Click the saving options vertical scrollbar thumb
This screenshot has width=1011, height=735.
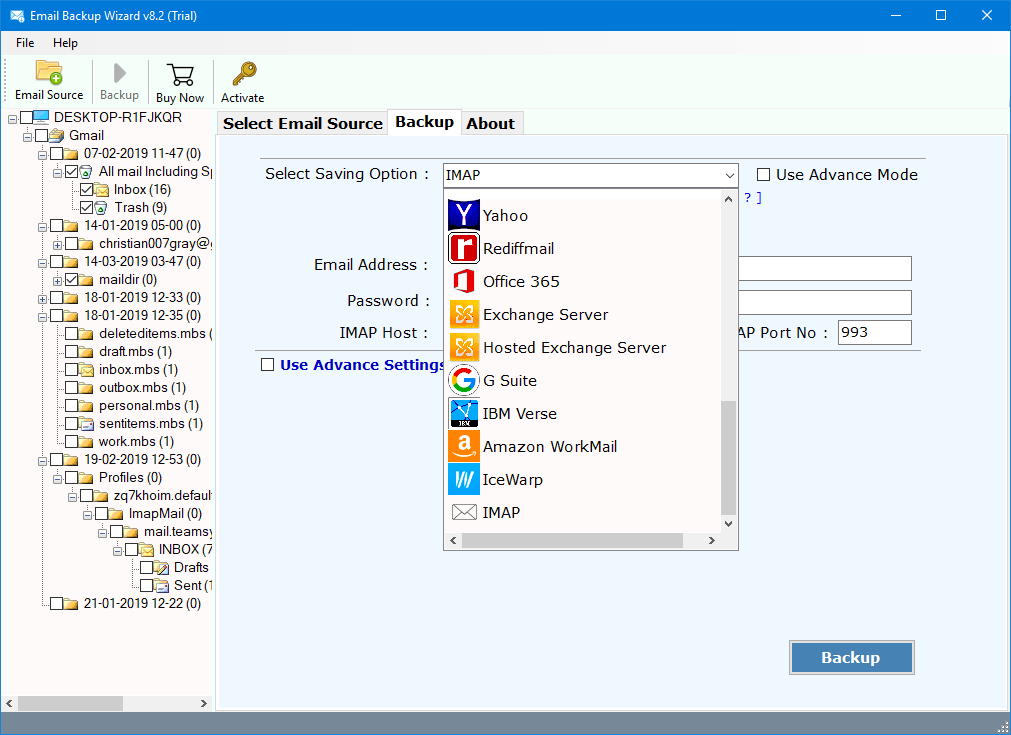(x=729, y=458)
